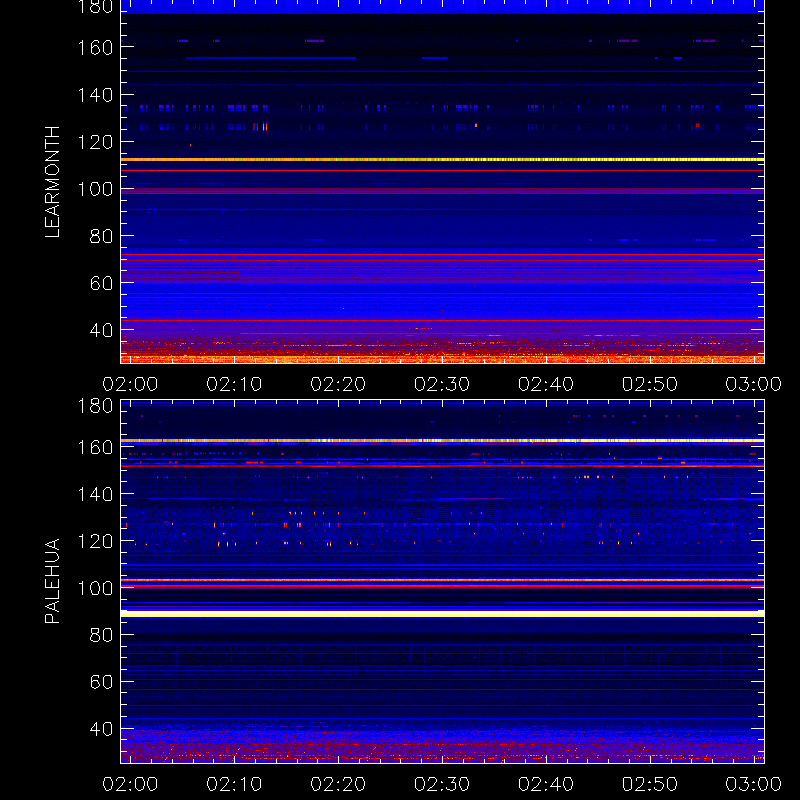The image size is (800, 800).
Task: Click time label 02:00 under the Learmonth plot
Action: coord(130,384)
